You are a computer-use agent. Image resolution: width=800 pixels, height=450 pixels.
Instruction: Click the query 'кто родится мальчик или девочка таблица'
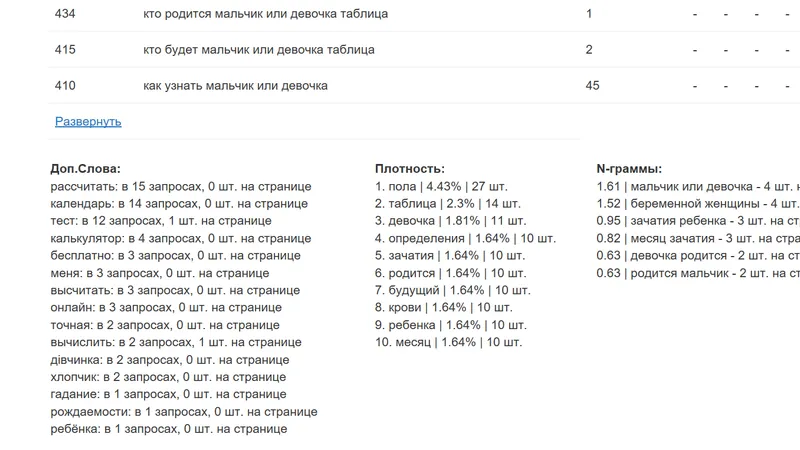point(265,14)
